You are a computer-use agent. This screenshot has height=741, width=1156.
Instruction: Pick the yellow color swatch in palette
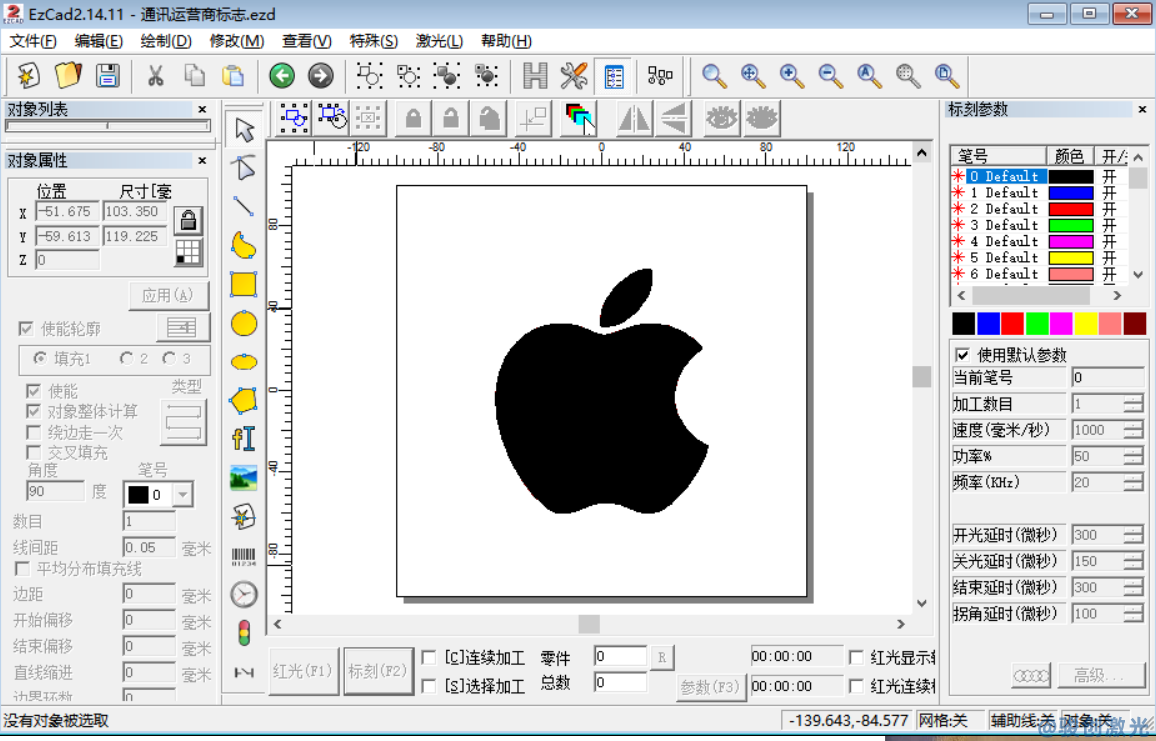pyautogui.click(x=1086, y=324)
